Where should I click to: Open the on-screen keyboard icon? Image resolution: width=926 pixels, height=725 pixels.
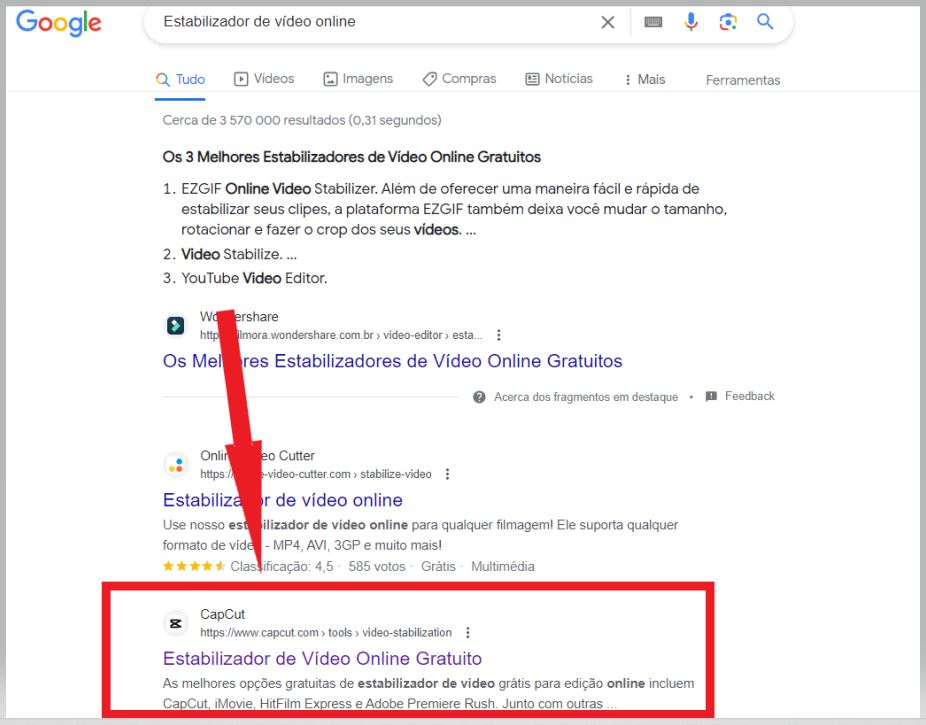(652, 21)
